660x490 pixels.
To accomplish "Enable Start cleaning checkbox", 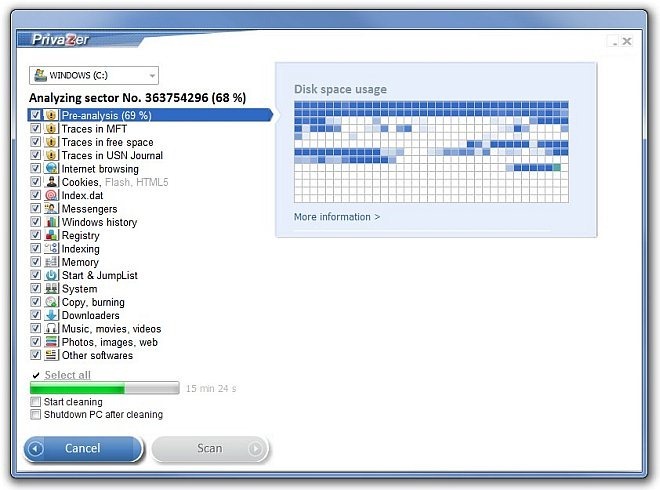I will click(36, 402).
